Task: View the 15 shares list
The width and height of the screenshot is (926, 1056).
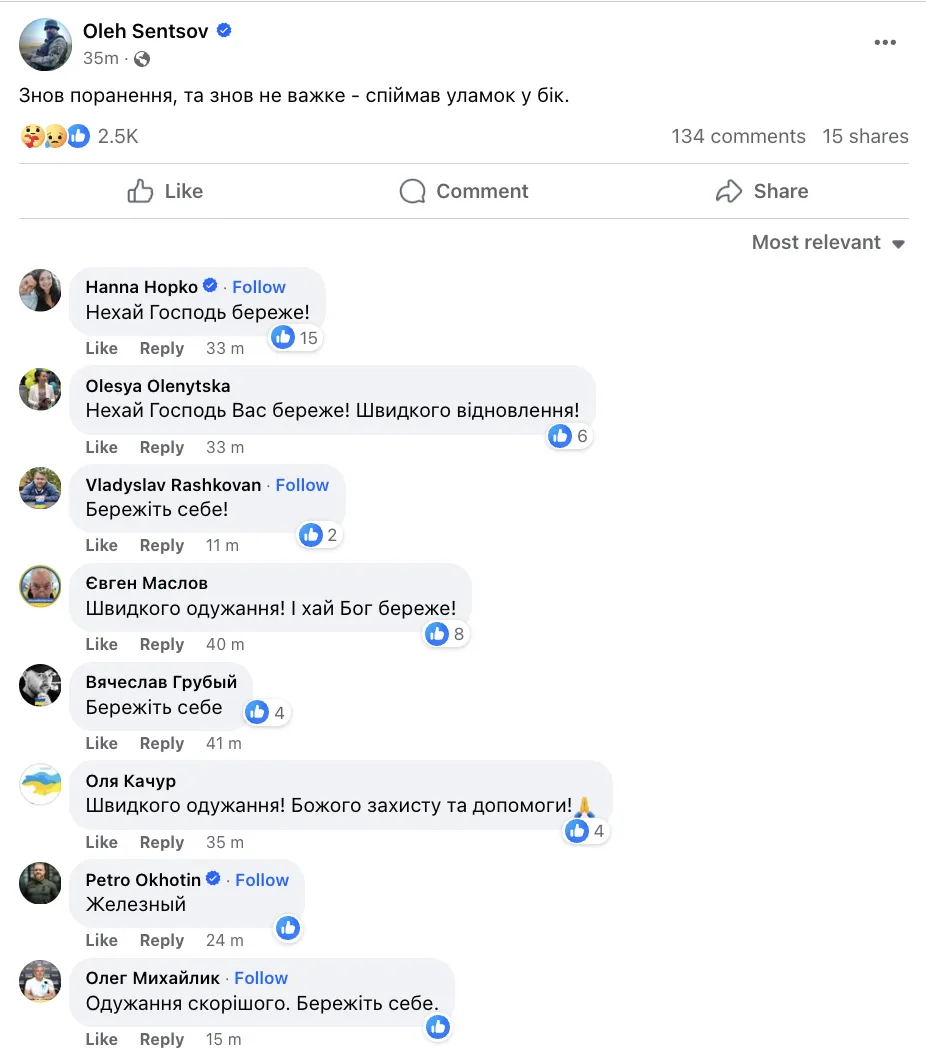Action: click(x=865, y=136)
